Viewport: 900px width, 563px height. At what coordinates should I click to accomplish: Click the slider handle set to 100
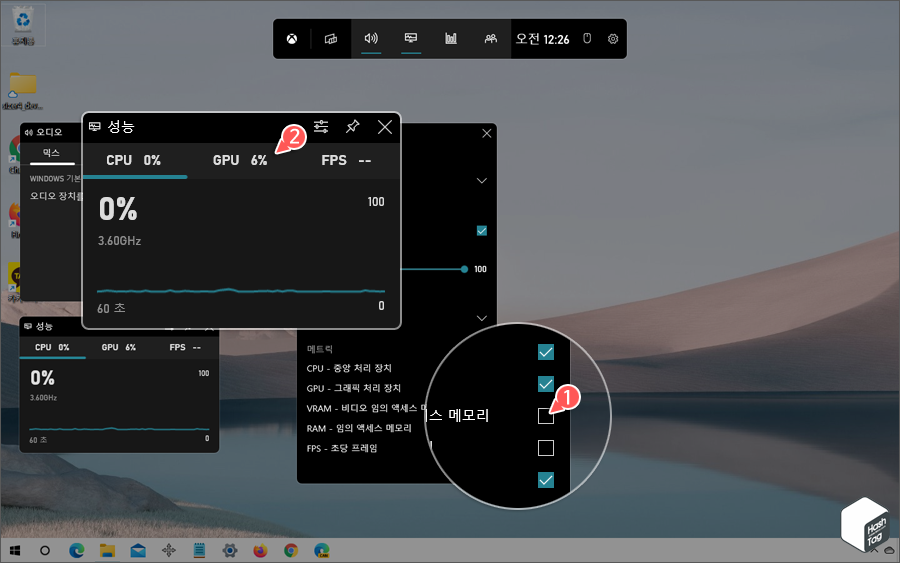464,269
